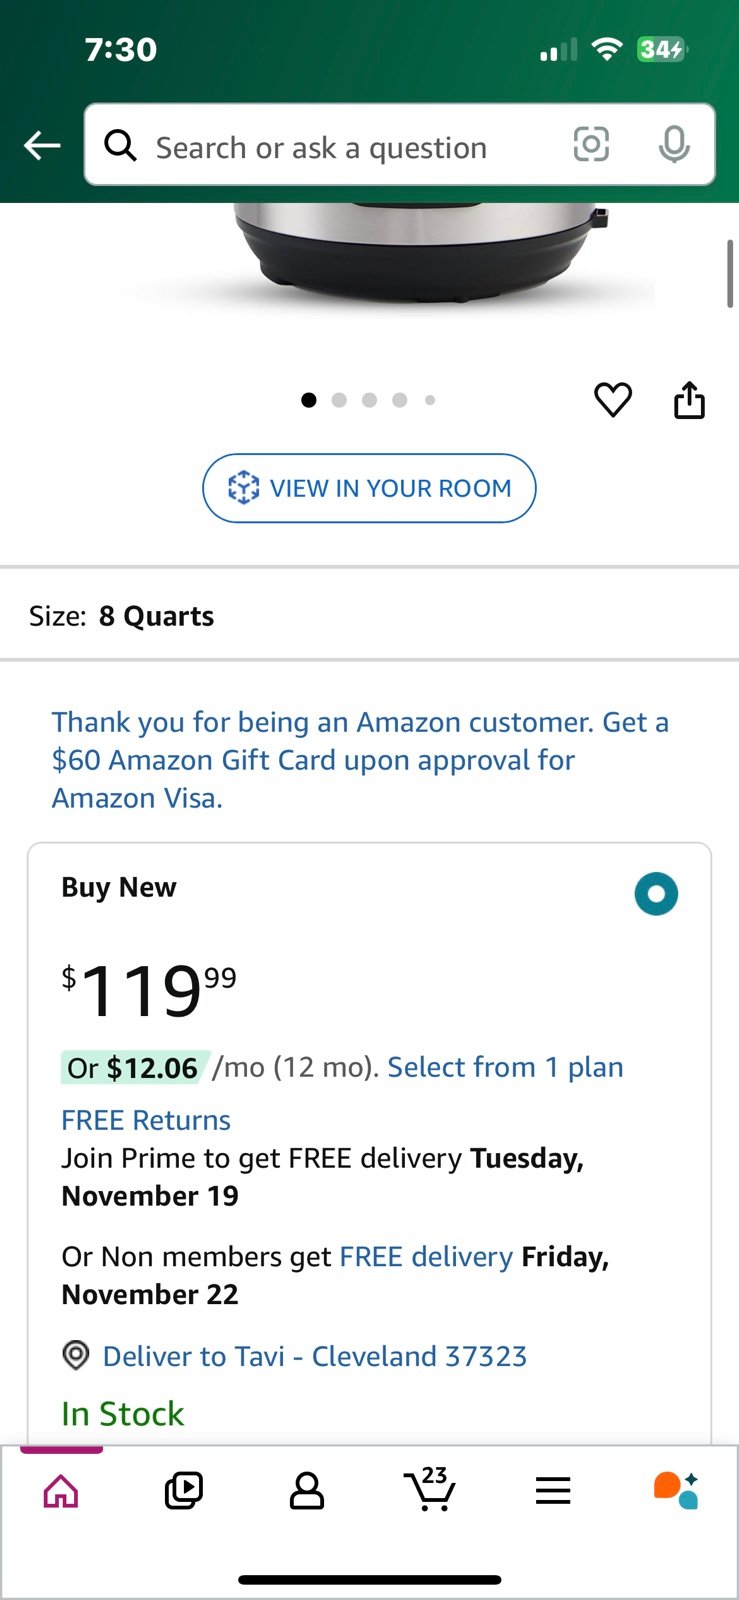Add item to wish list heart
This screenshot has height=1600, width=739.
[613, 400]
